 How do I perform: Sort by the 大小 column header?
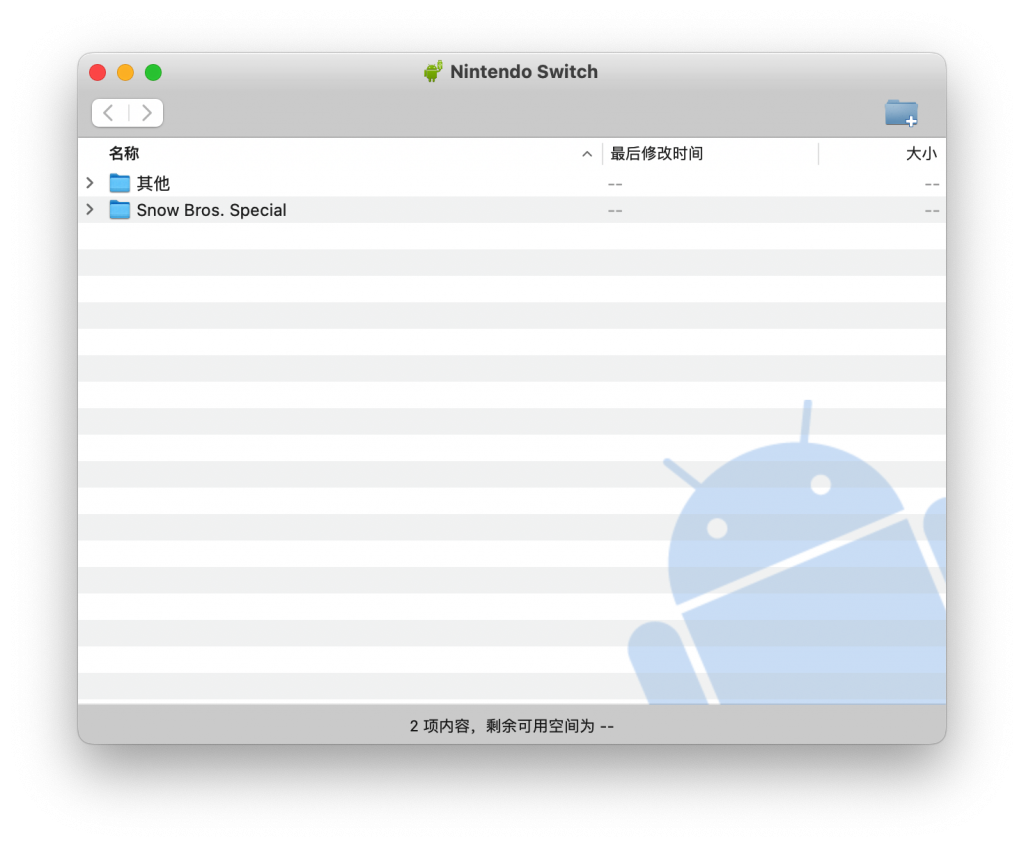point(920,154)
